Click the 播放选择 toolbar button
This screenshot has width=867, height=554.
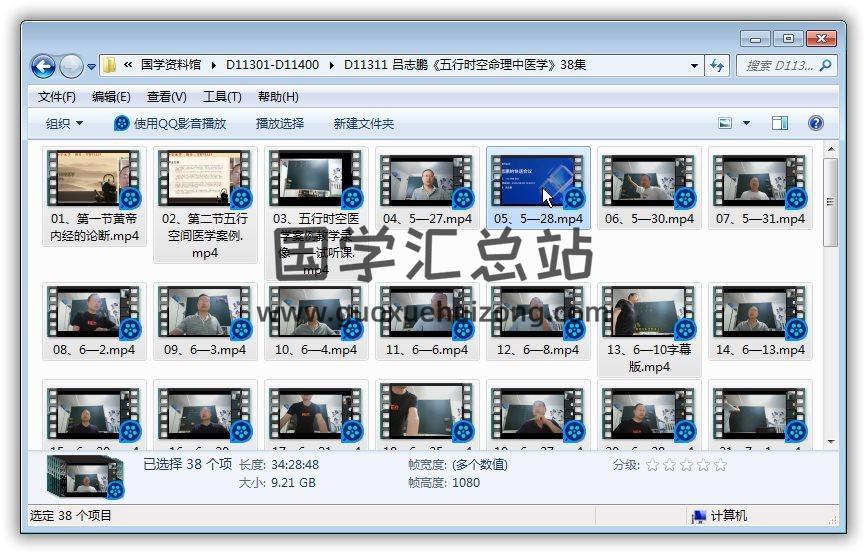[x=279, y=123]
